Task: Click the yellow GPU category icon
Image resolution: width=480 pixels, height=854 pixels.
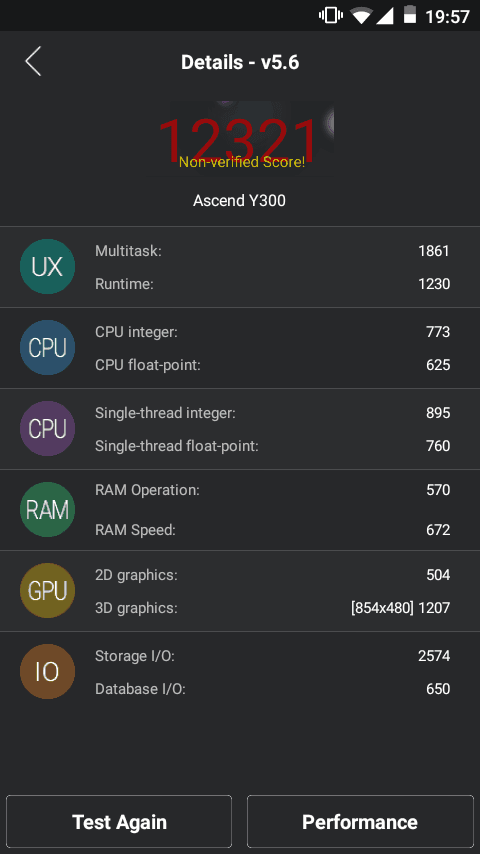Action: click(47, 590)
